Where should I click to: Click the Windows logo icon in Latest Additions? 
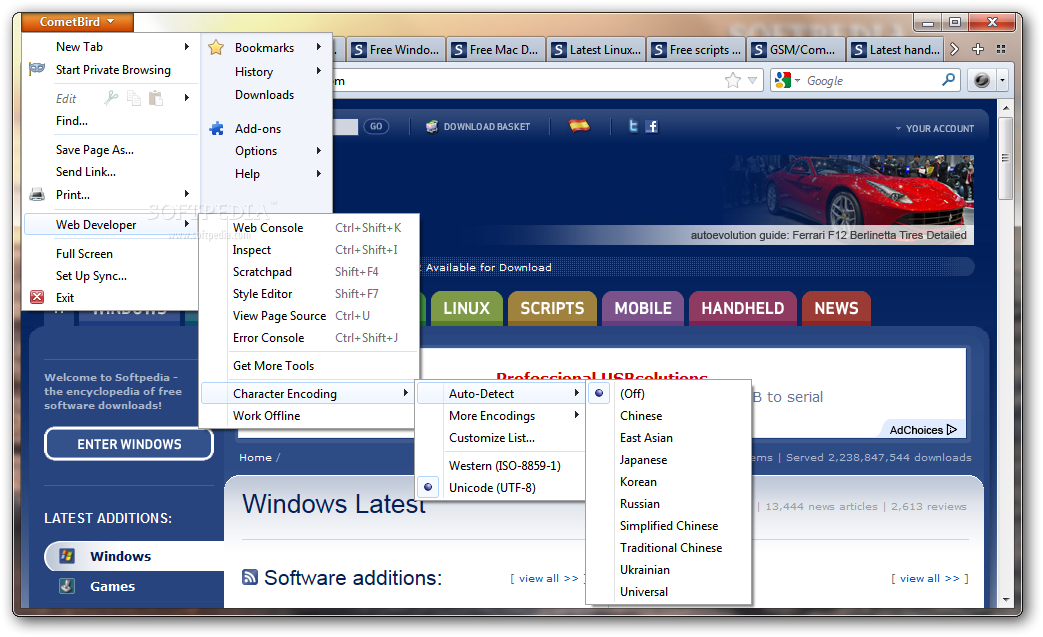point(67,556)
